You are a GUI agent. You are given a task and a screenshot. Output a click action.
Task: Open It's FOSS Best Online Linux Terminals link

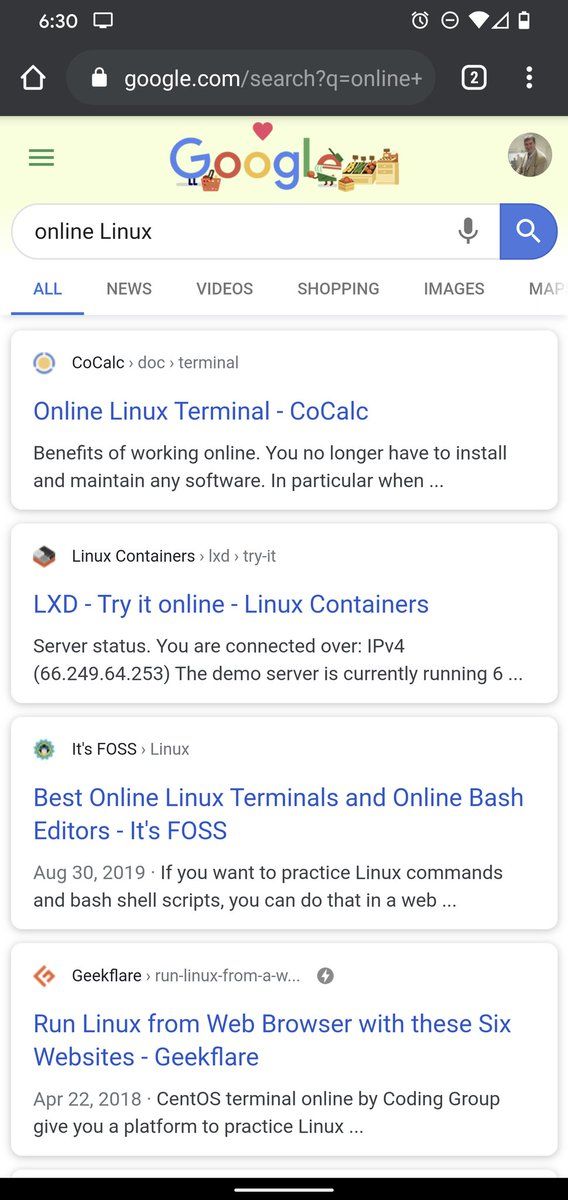tap(278, 814)
